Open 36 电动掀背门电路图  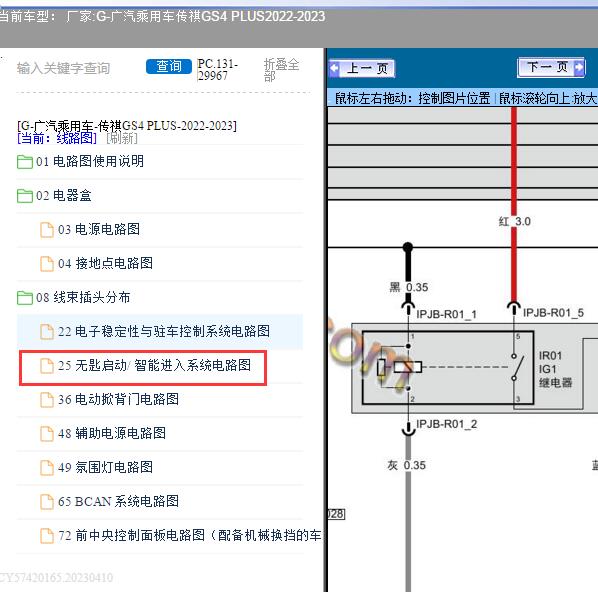[118, 399]
